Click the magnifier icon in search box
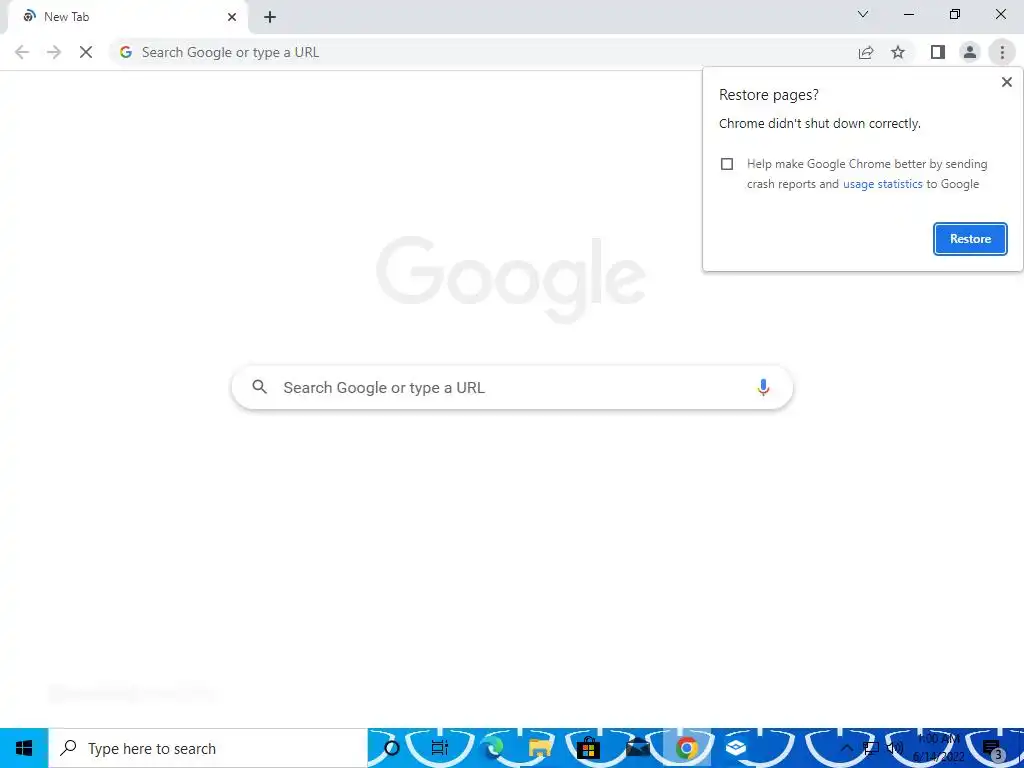Screen dimensions: 1024x768 point(259,387)
